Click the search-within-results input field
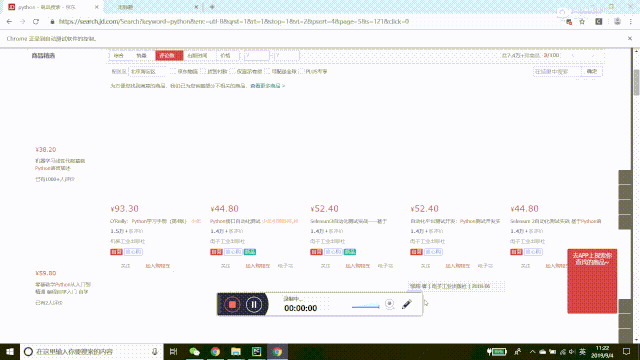The image size is (640, 360). pos(557,71)
